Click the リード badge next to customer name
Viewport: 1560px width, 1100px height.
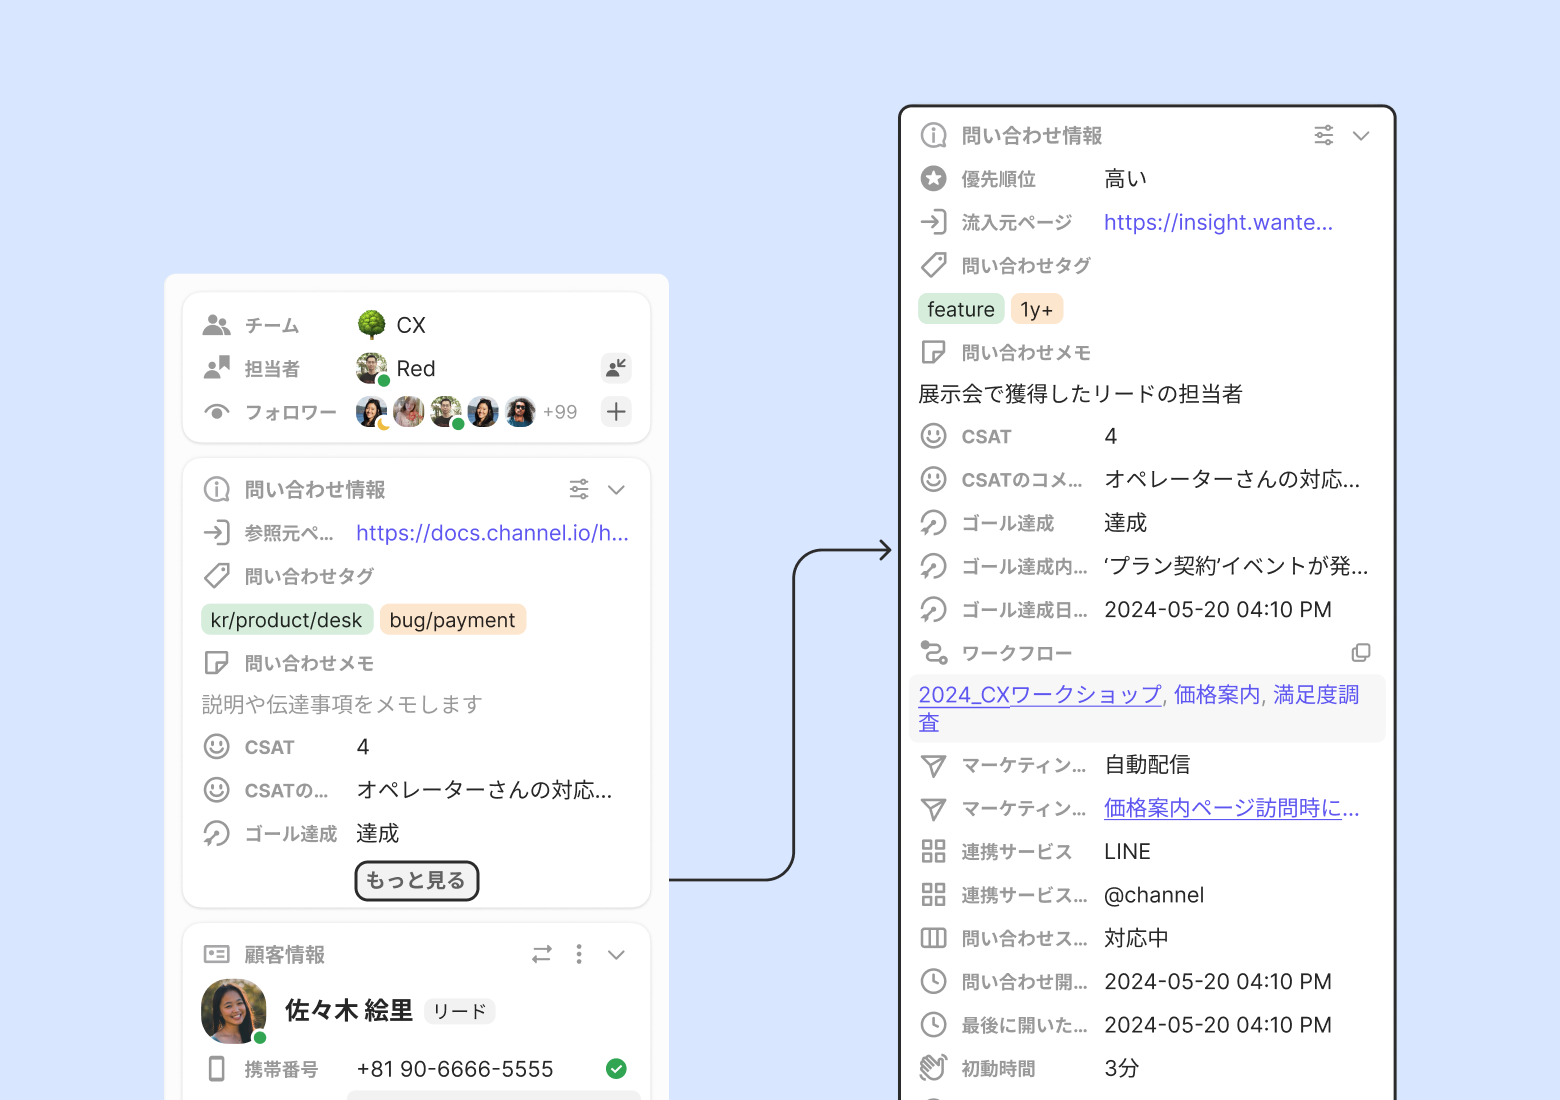click(x=460, y=1011)
